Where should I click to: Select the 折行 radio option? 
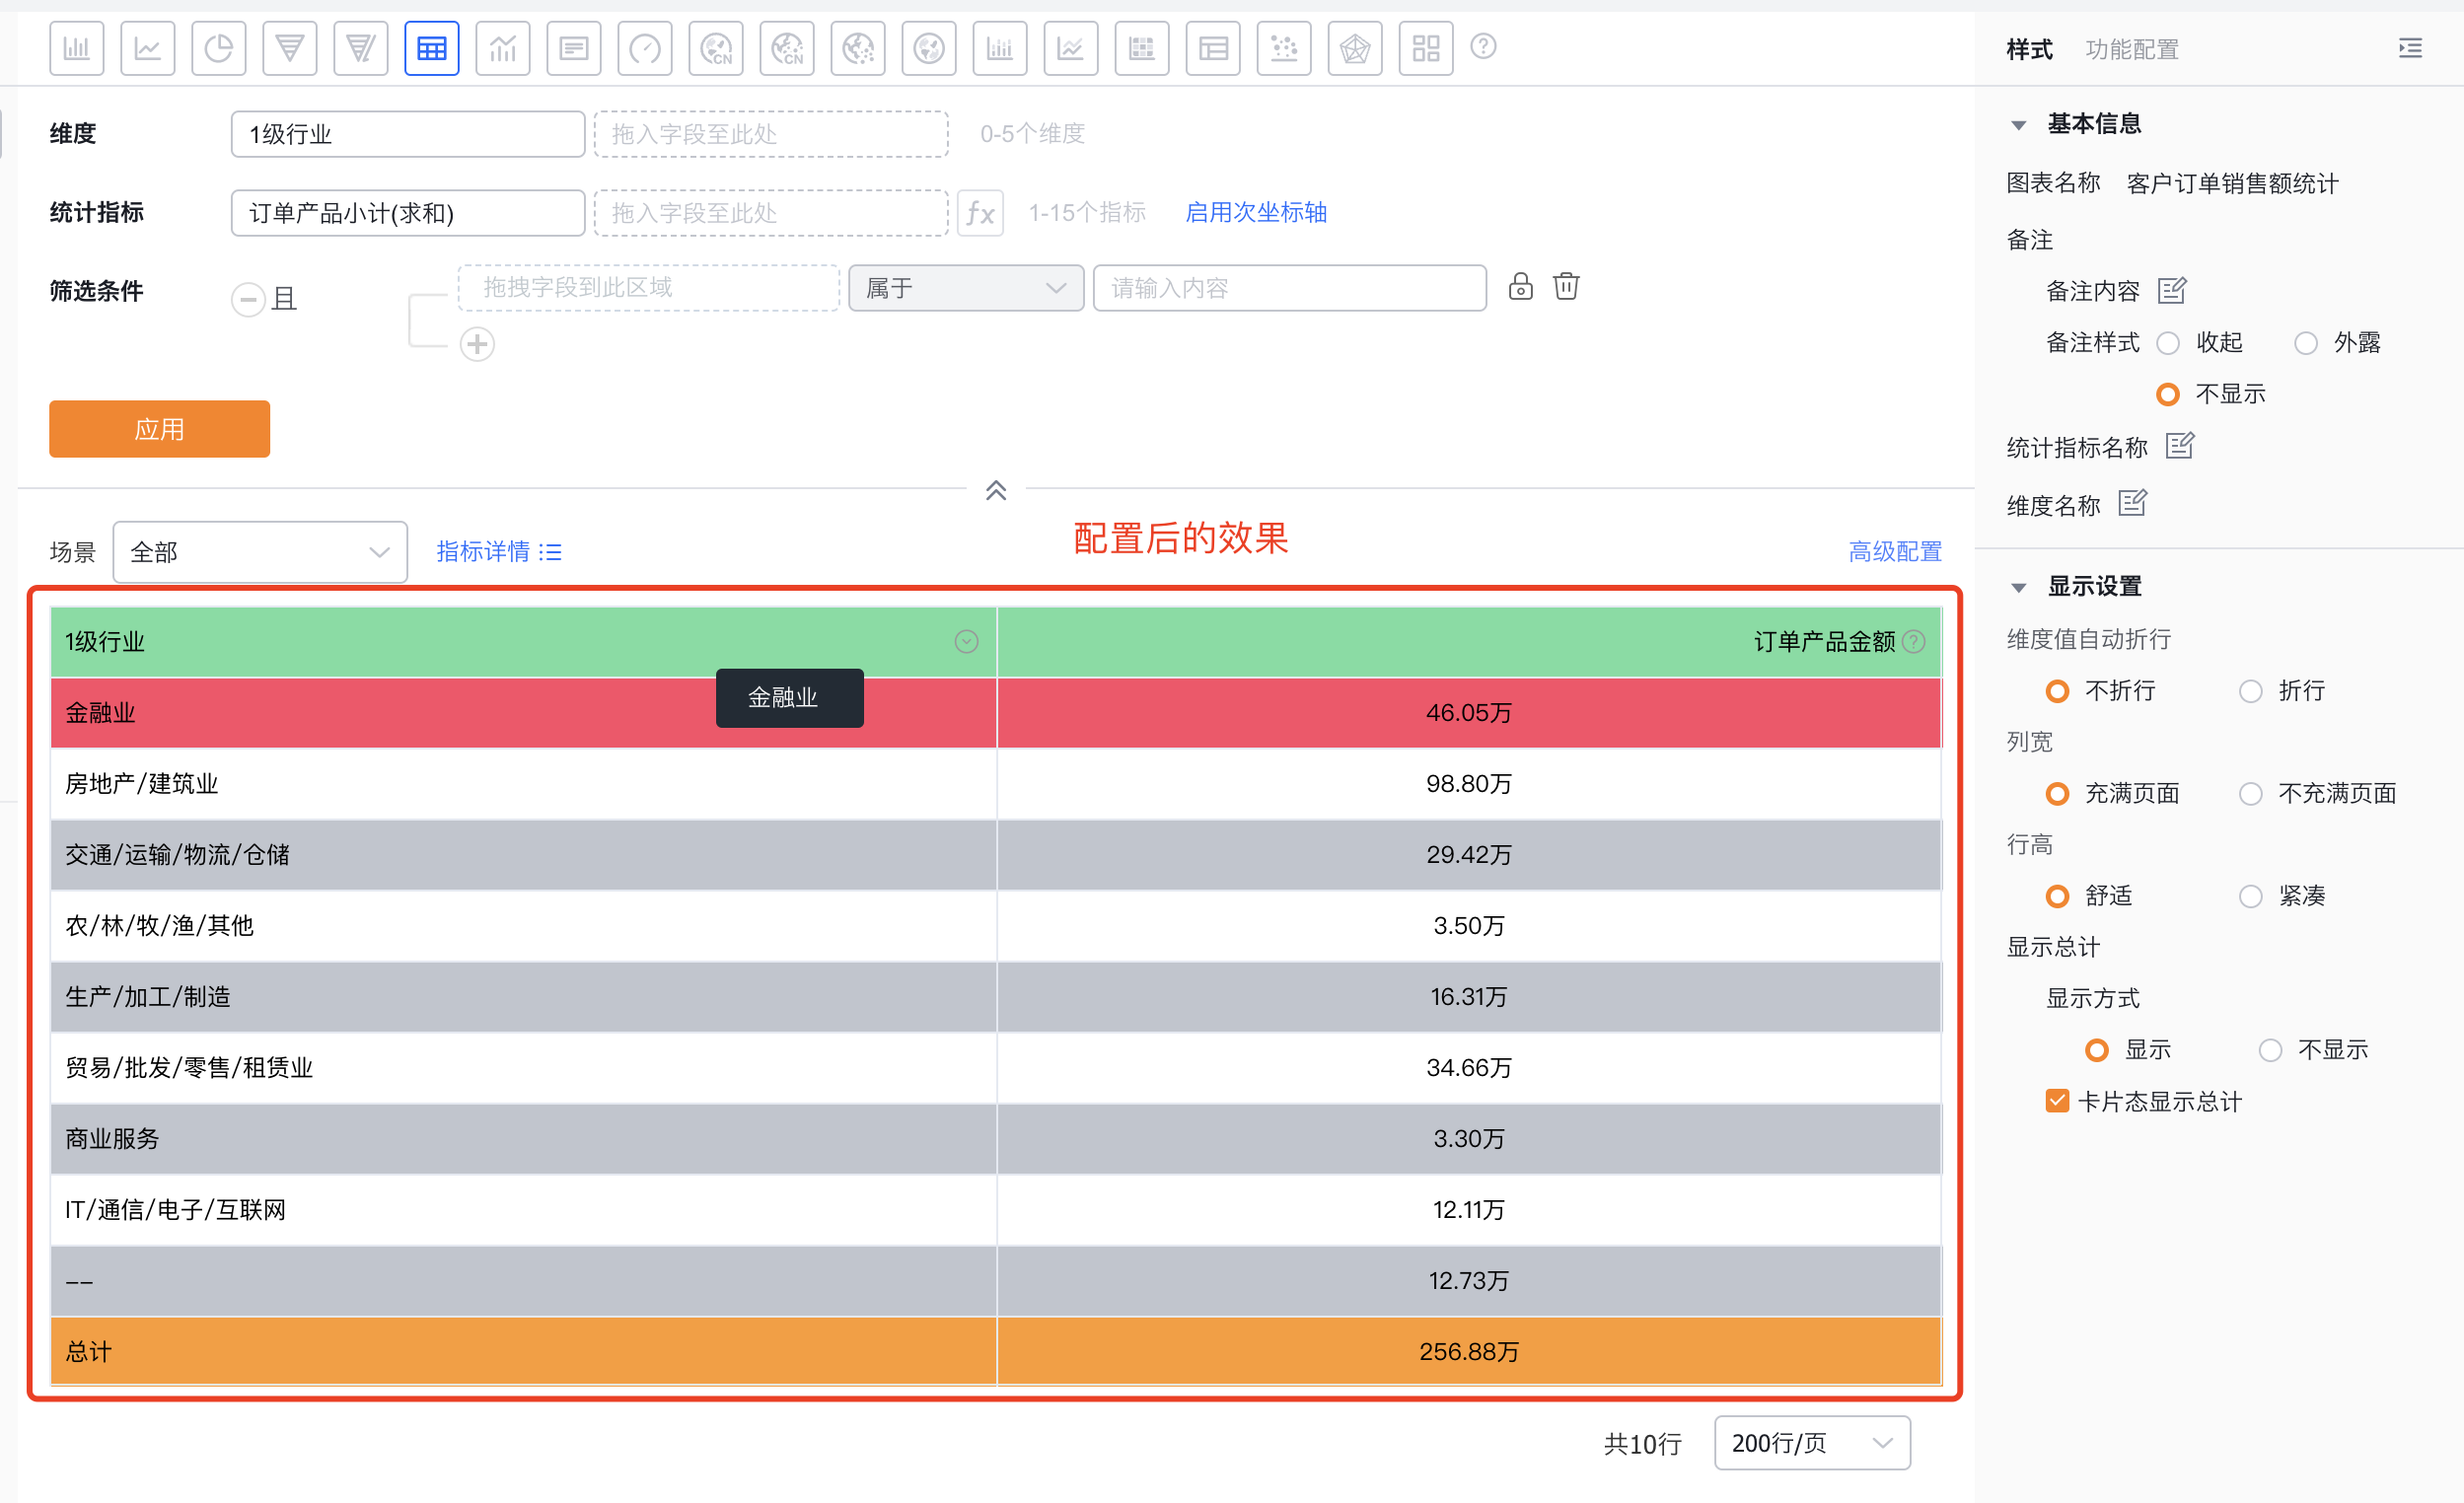click(x=2250, y=691)
